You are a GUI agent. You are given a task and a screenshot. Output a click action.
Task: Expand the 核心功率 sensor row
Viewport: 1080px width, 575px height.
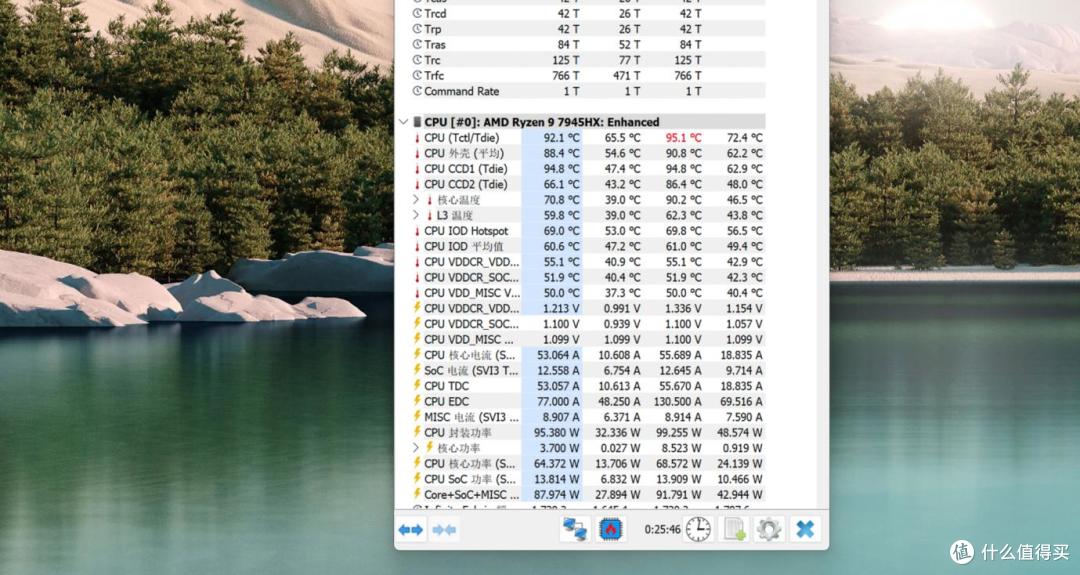[x=416, y=448]
